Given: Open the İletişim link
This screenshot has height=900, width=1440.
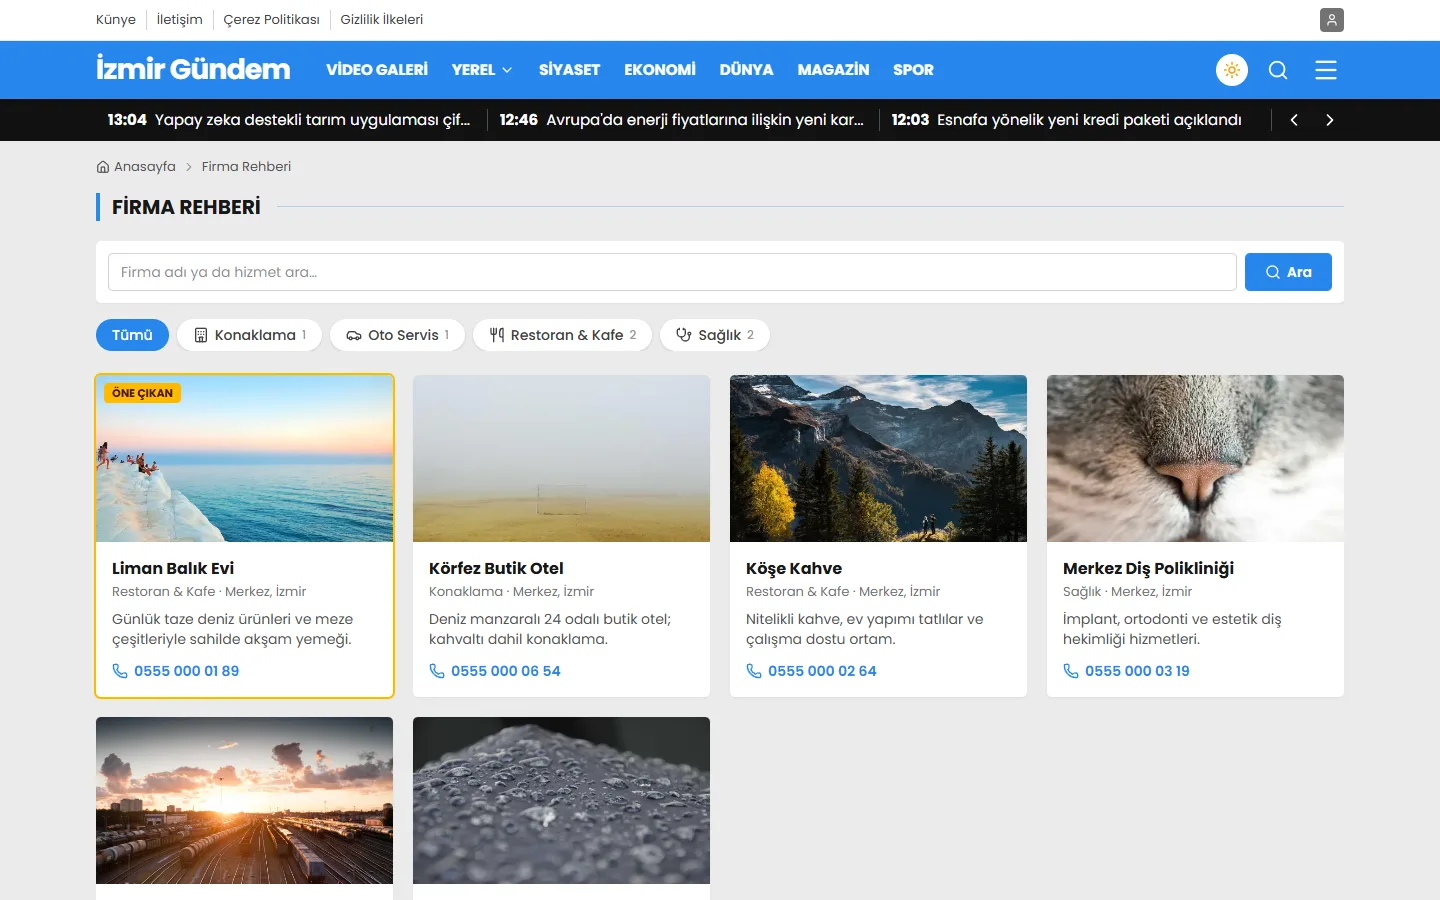Looking at the screenshot, I should 180,20.
